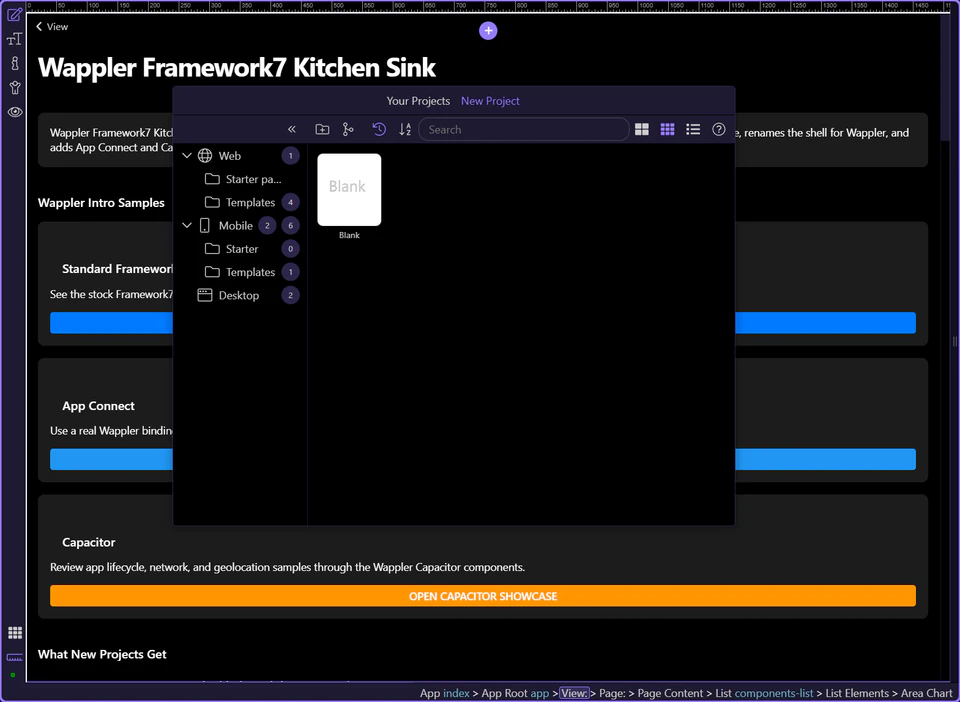Toggle alphabetical A-Z sort icon
Viewport: 960px width, 702px height.
(x=405, y=129)
